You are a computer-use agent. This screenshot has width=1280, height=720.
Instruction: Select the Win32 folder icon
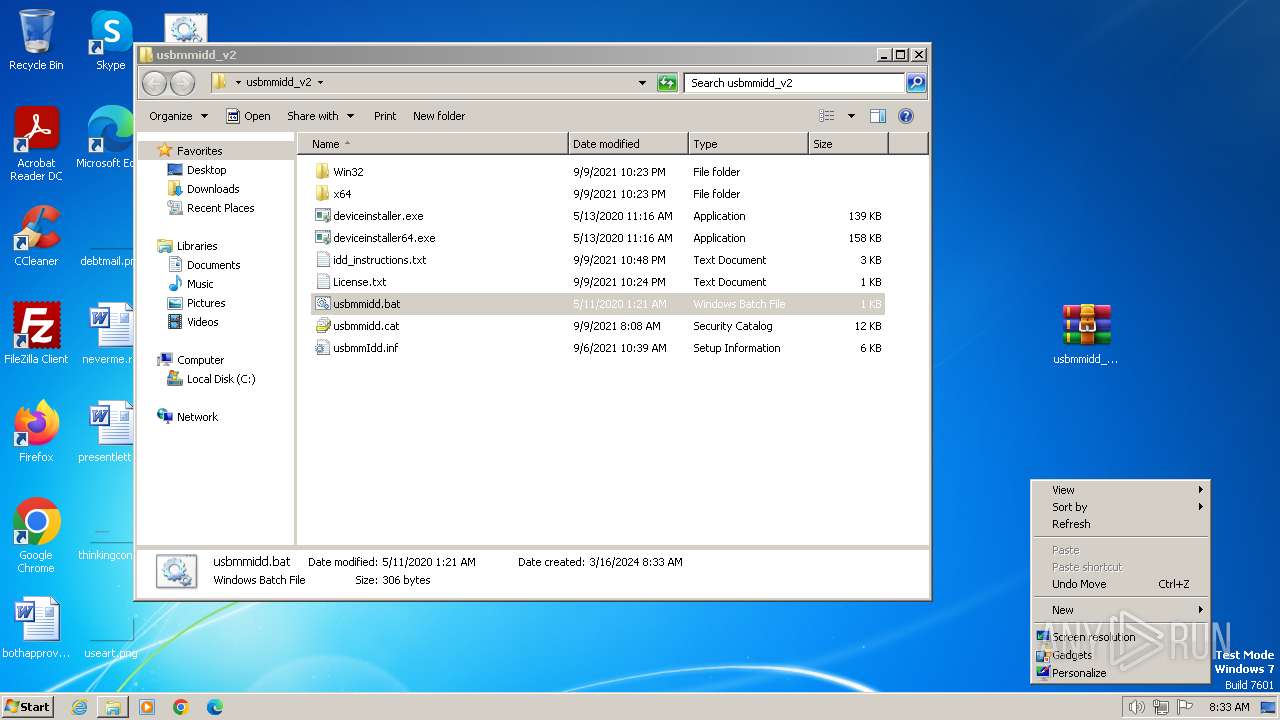322,172
